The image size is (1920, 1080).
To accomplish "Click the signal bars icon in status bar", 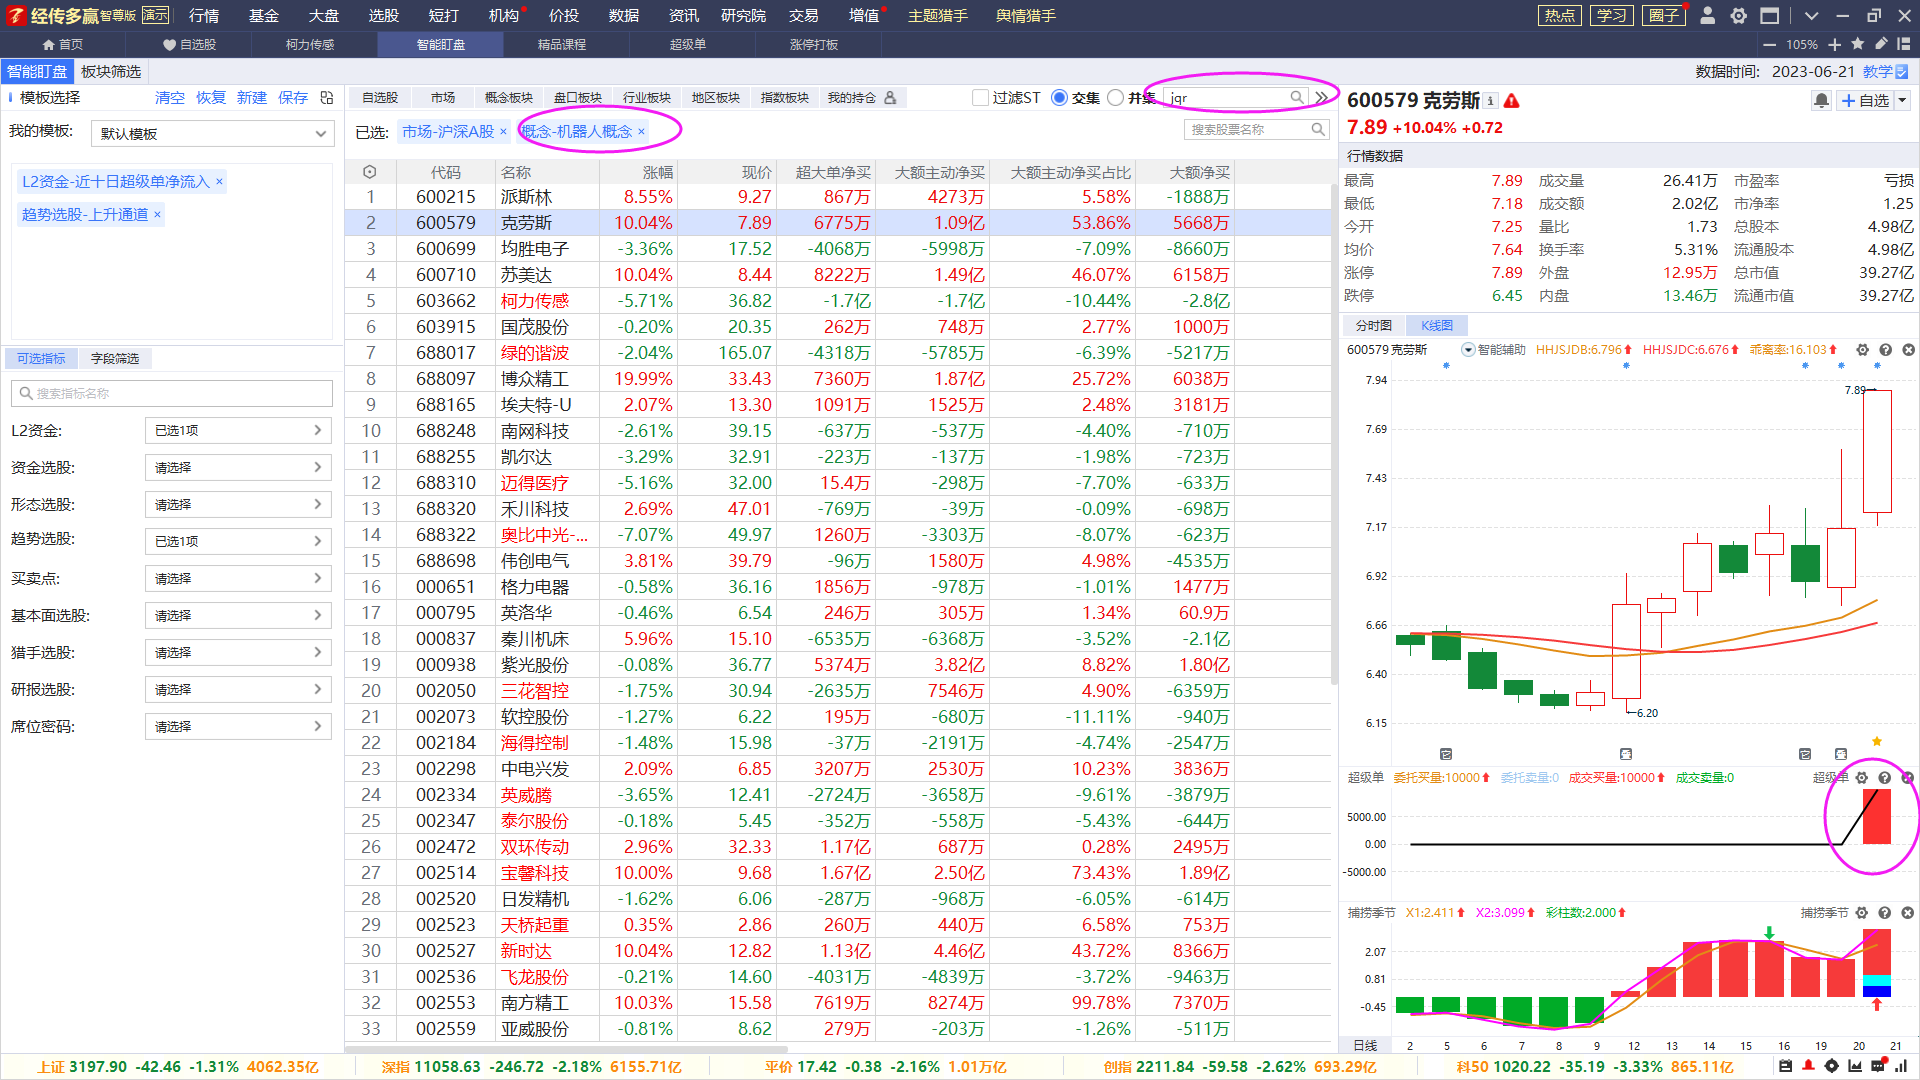I will pyautogui.click(x=1900, y=1066).
